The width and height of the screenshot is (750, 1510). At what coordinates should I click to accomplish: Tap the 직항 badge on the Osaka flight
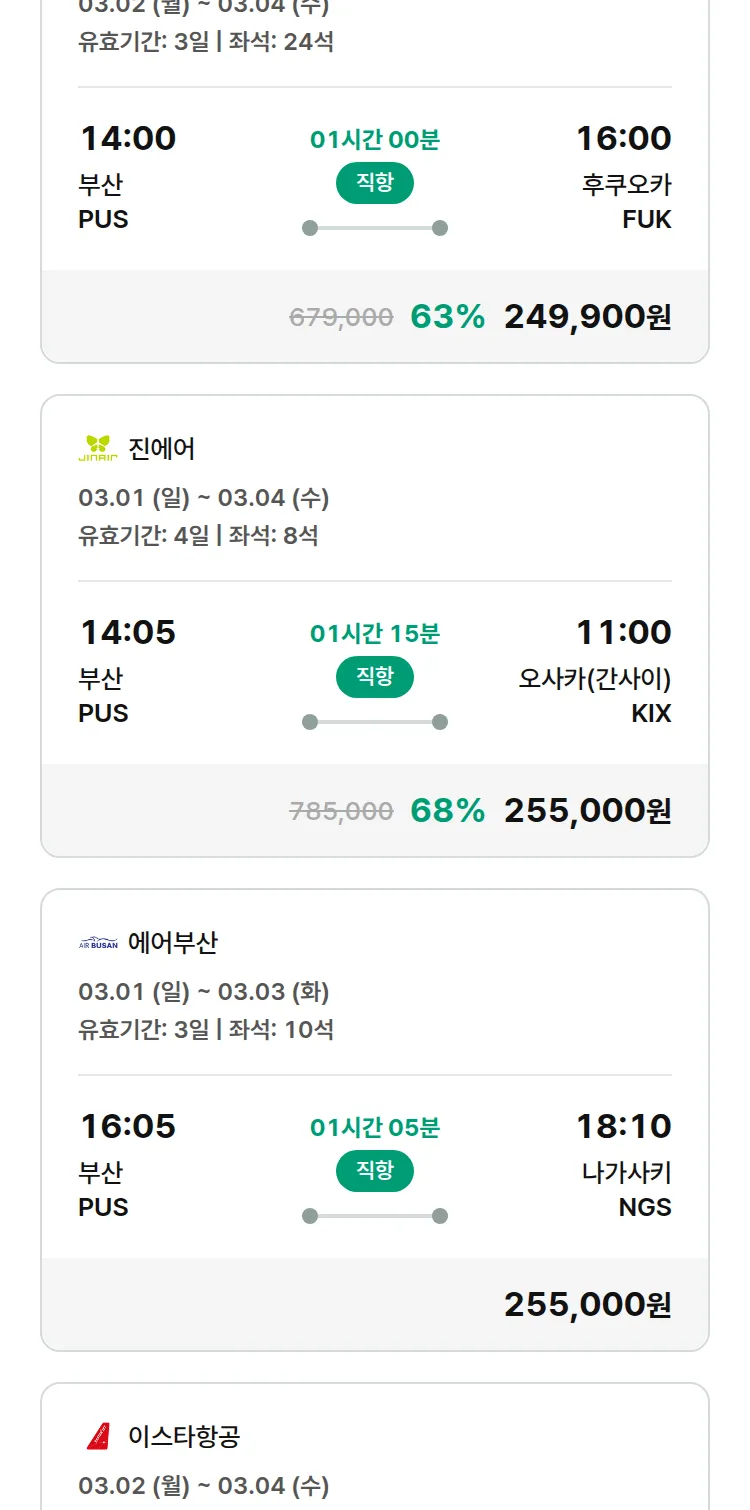(x=375, y=677)
